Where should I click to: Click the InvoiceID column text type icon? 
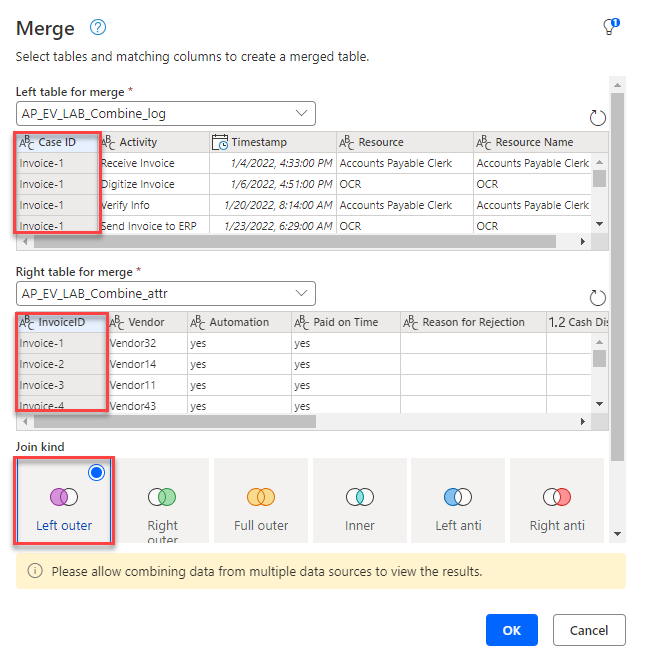[27, 323]
